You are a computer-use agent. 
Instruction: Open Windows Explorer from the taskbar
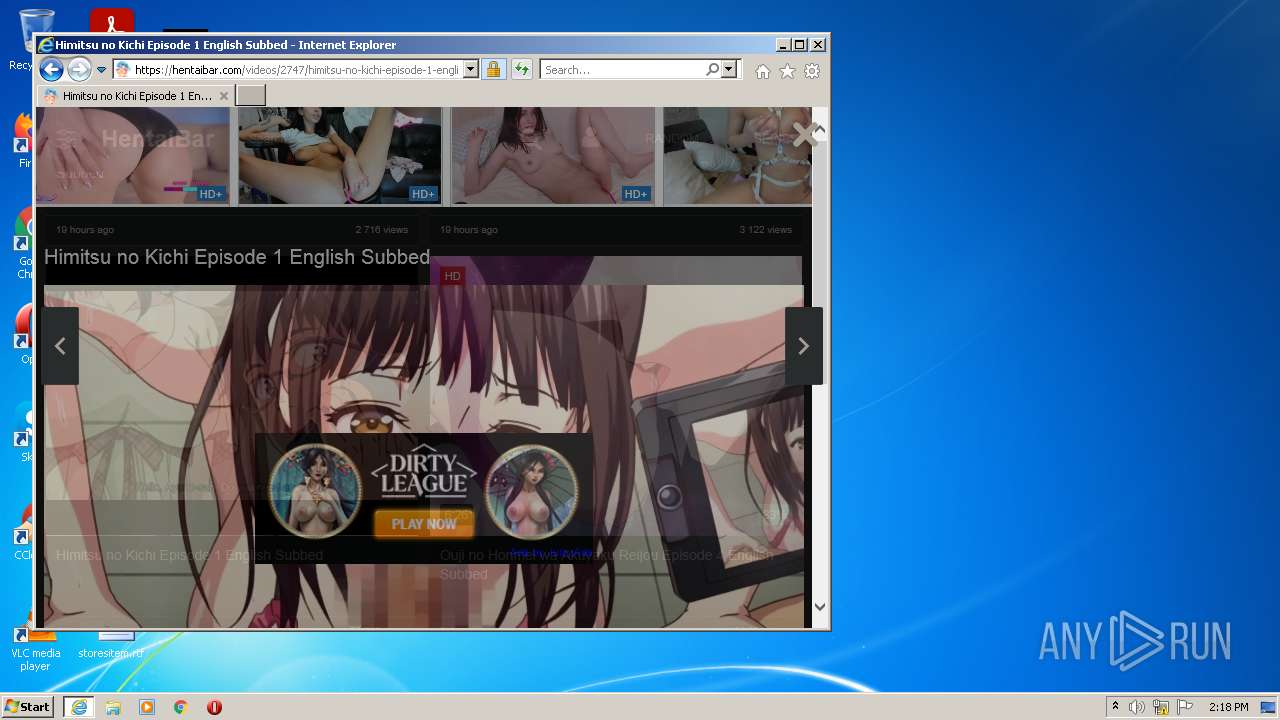tap(113, 707)
